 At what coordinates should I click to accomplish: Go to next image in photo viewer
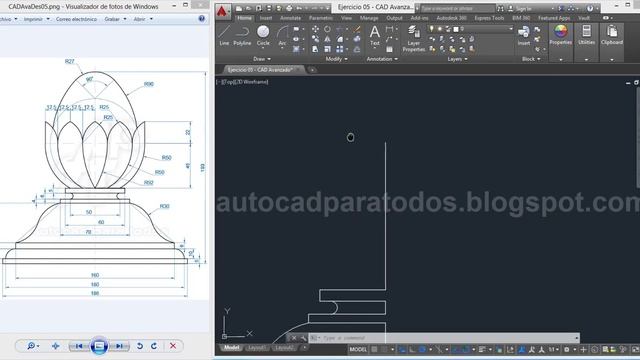point(119,346)
